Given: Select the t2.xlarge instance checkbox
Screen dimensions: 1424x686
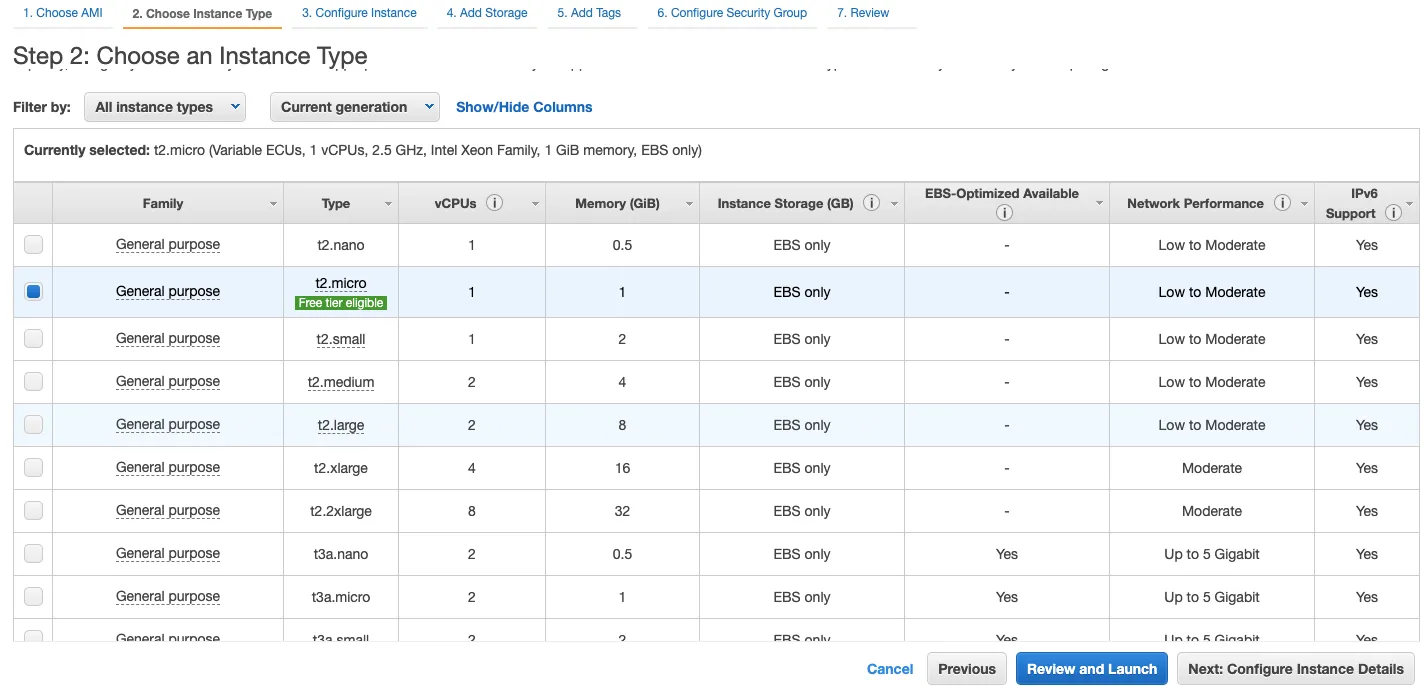Looking at the screenshot, I should tap(34, 468).
